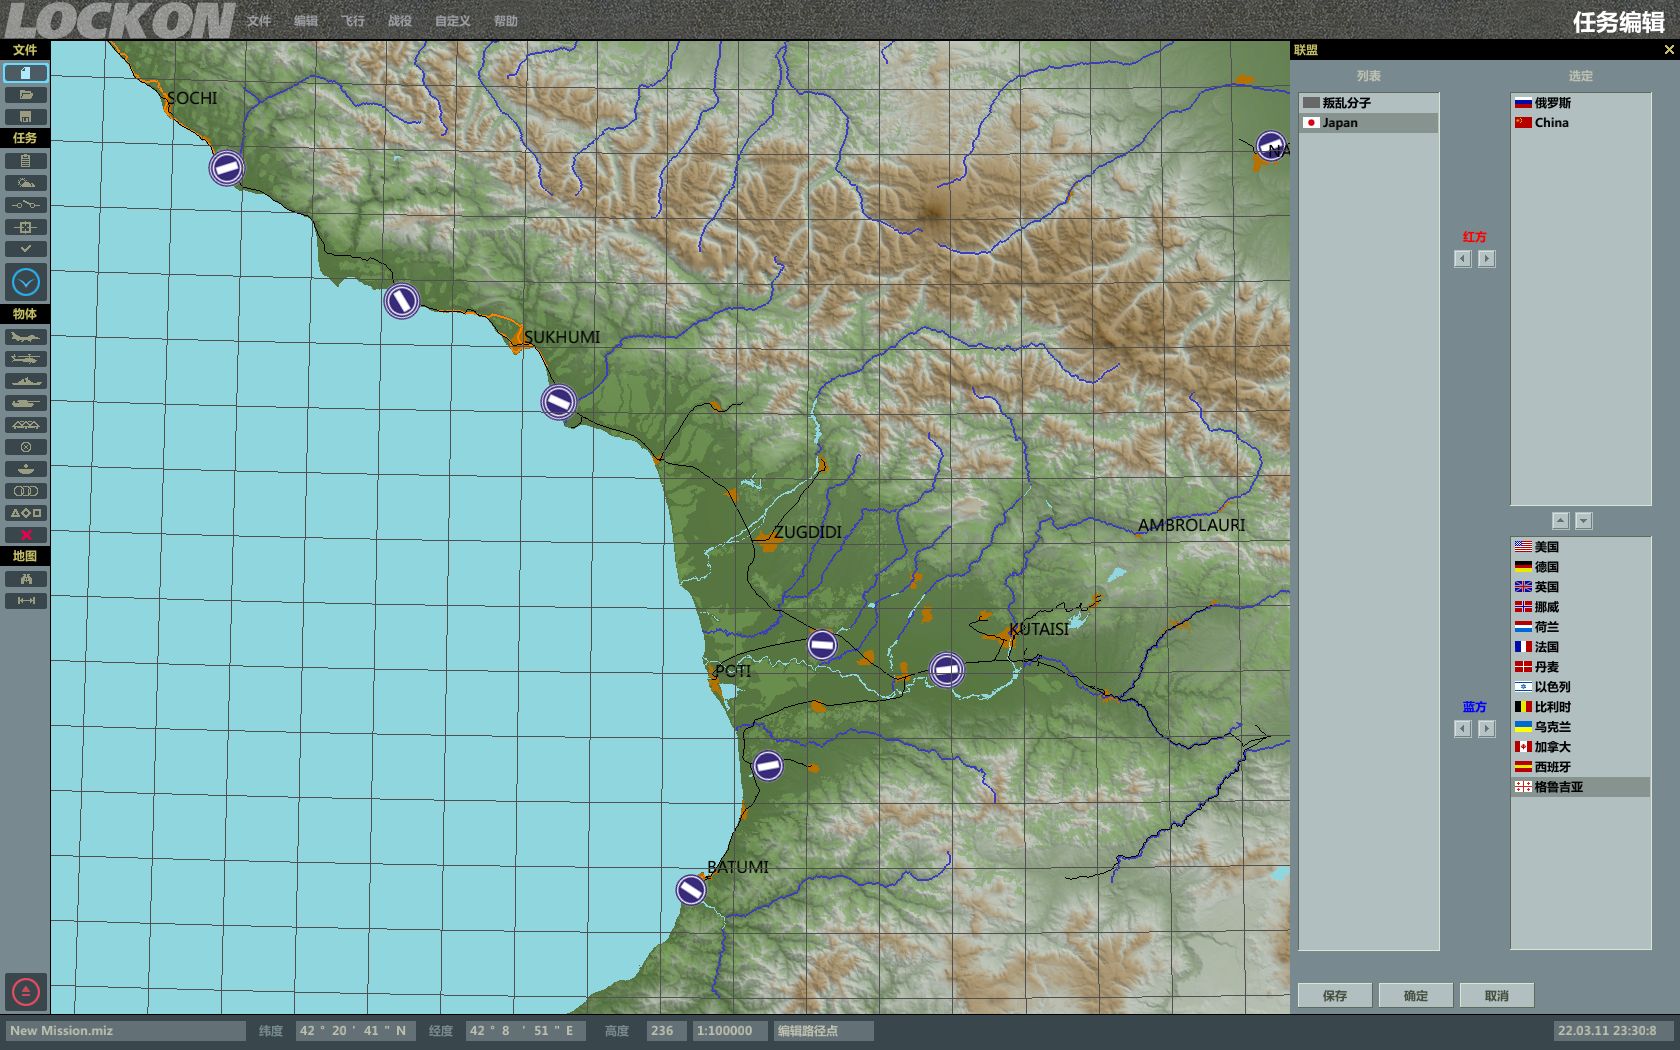Click right arrow under 红方

pos(1487,259)
